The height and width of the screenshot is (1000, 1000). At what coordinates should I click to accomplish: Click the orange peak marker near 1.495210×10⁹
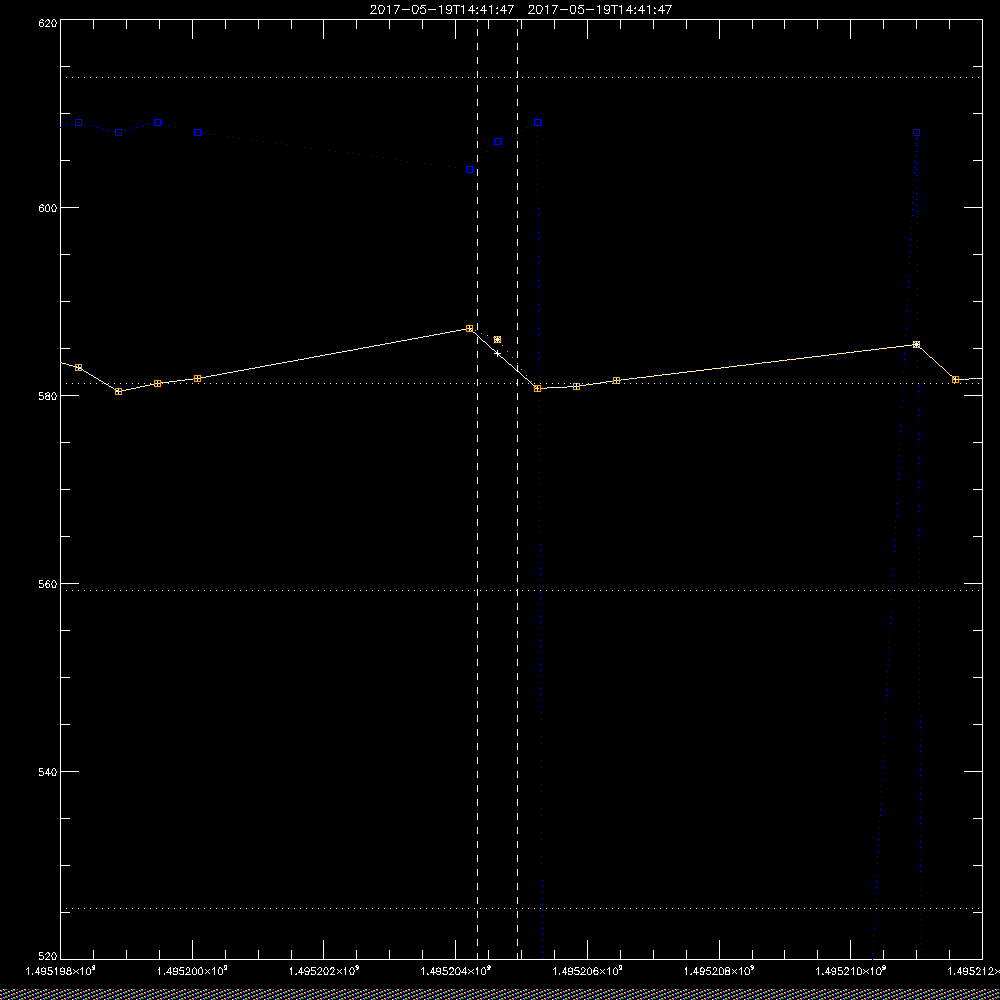(916, 344)
